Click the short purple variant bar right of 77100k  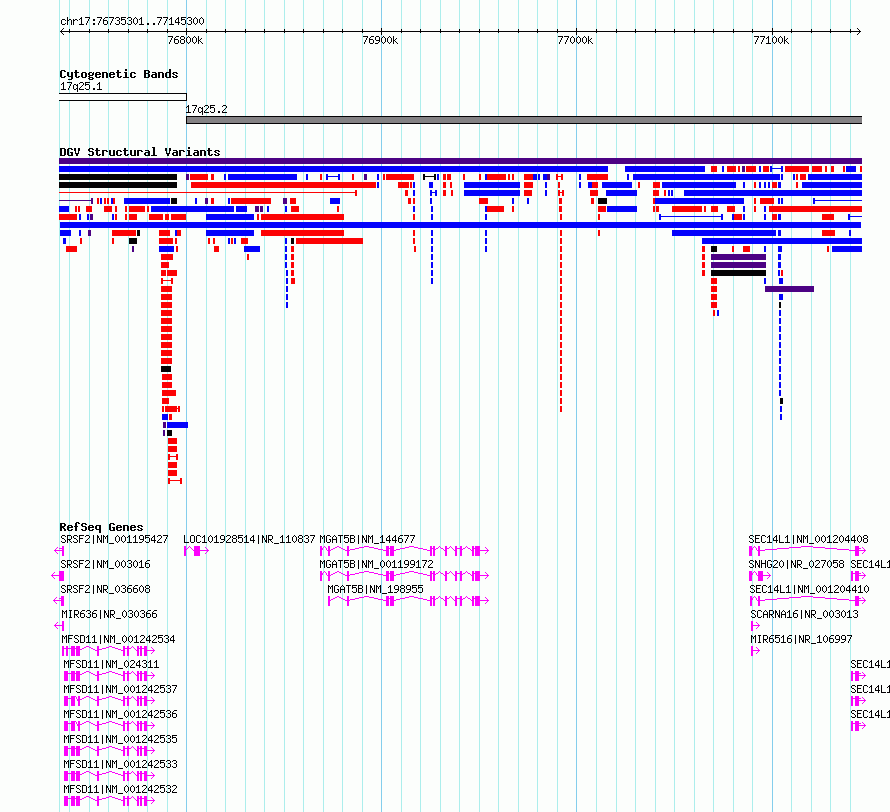(x=790, y=289)
